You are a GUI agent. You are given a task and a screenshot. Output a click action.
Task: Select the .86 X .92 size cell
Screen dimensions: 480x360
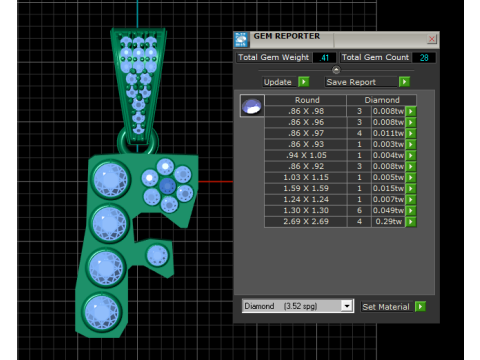[x=306, y=166]
